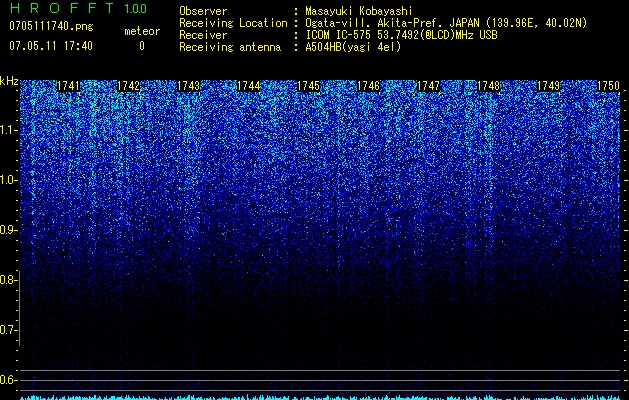Click the HROFFT 1.0.0 title text

pyautogui.click(x=78, y=8)
